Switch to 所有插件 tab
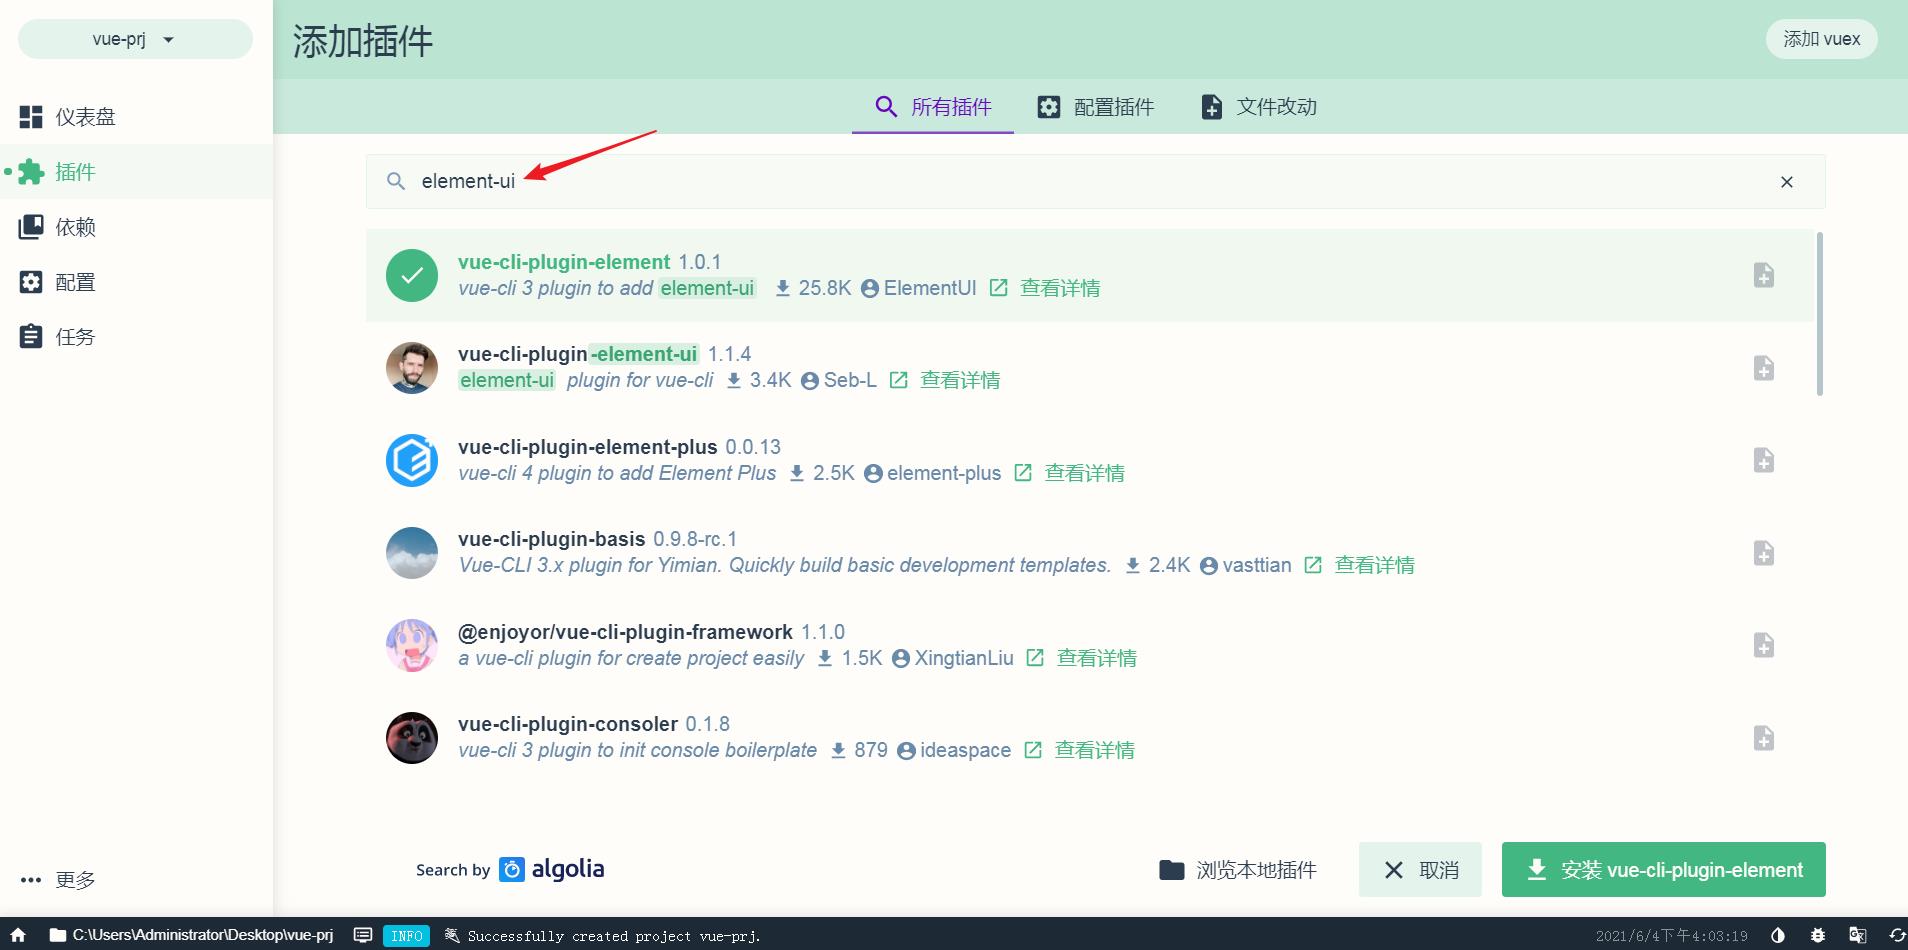 click(932, 107)
